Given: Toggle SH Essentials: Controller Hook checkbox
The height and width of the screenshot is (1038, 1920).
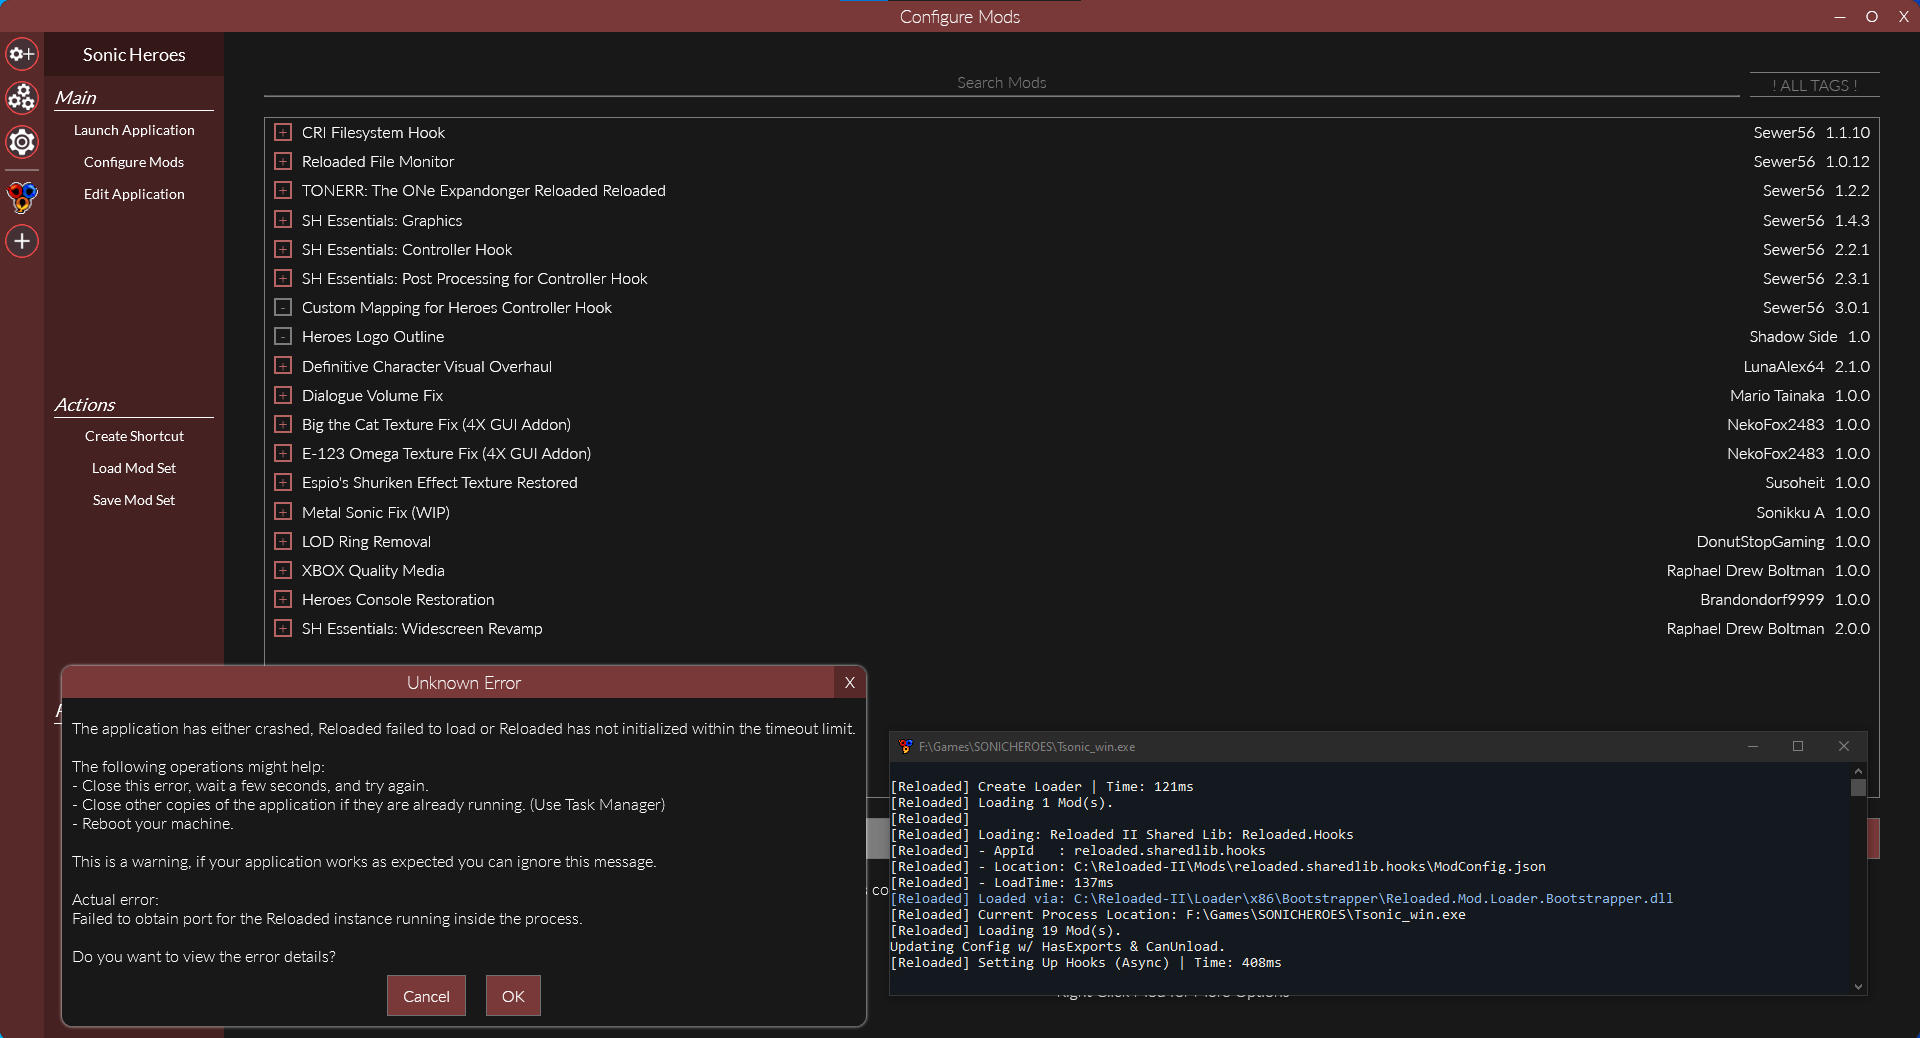Looking at the screenshot, I should (283, 249).
